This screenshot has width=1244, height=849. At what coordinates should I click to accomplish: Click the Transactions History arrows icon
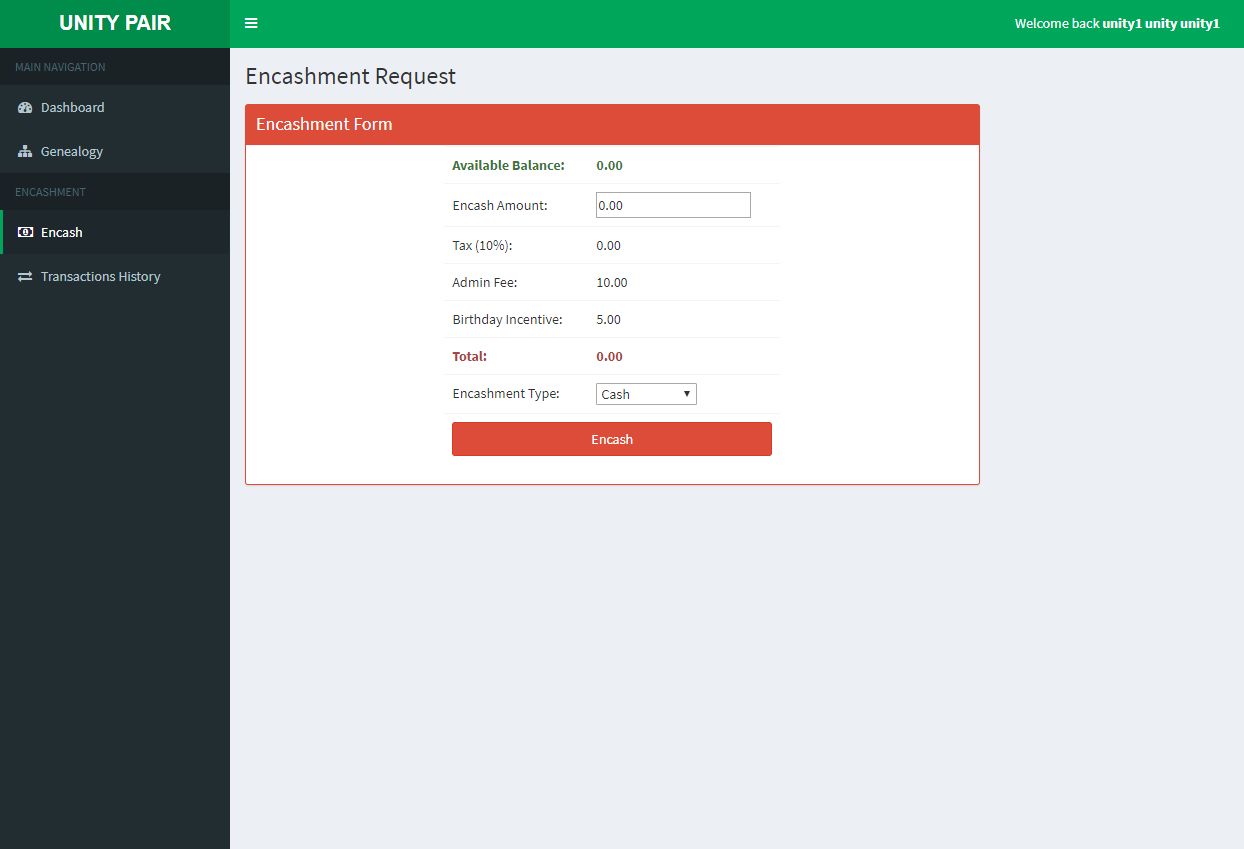[x=25, y=277]
